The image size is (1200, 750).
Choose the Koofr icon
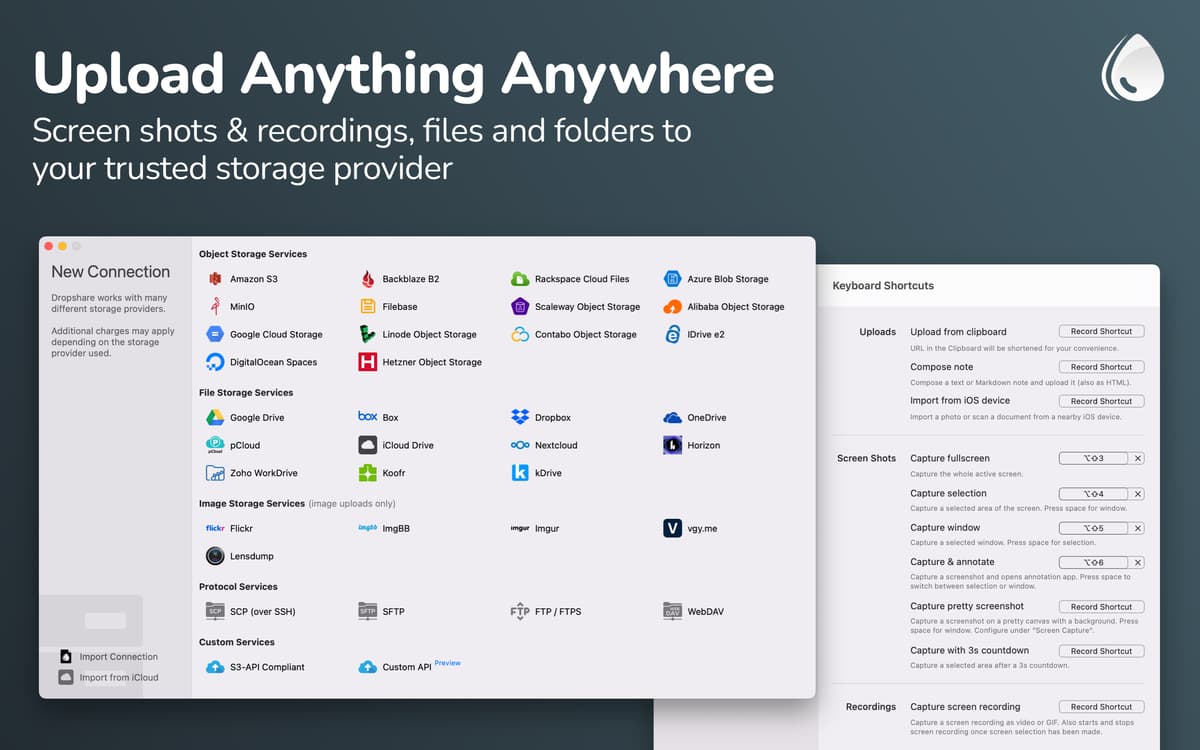tap(367, 473)
